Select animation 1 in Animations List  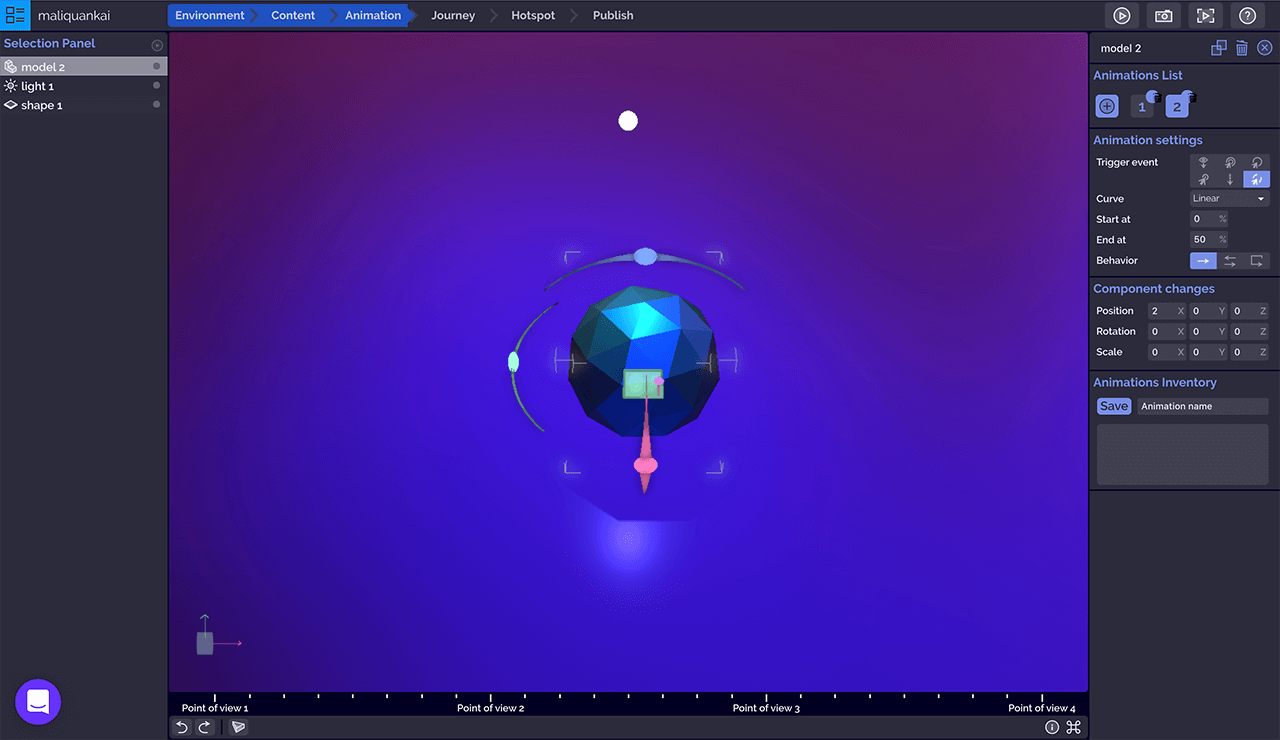[1142, 106]
